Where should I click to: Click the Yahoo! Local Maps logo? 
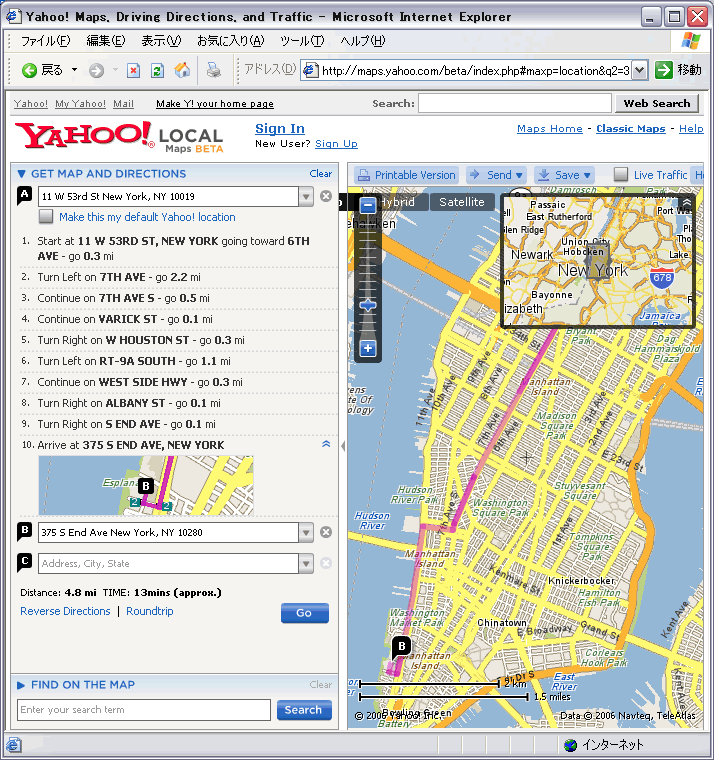coord(119,137)
